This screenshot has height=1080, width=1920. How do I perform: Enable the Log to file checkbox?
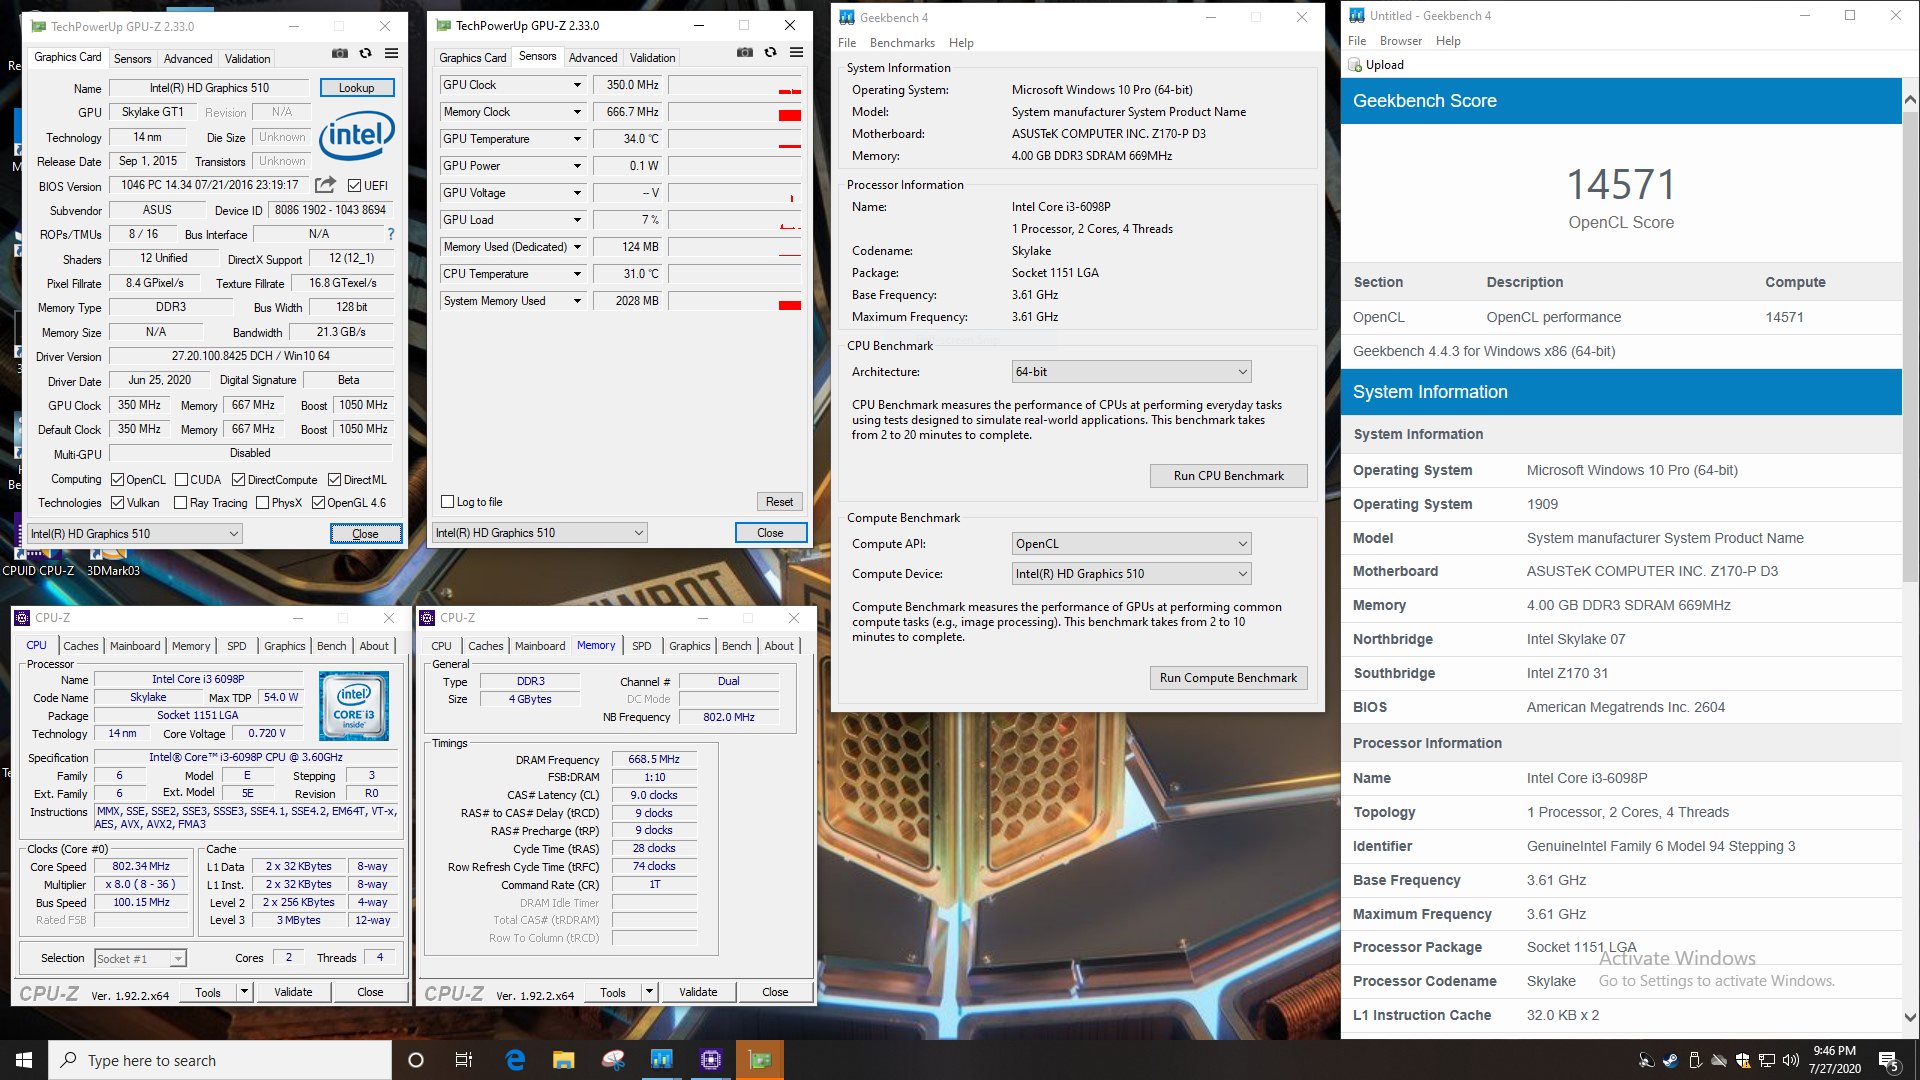pyautogui.click(x=448, y=502)
